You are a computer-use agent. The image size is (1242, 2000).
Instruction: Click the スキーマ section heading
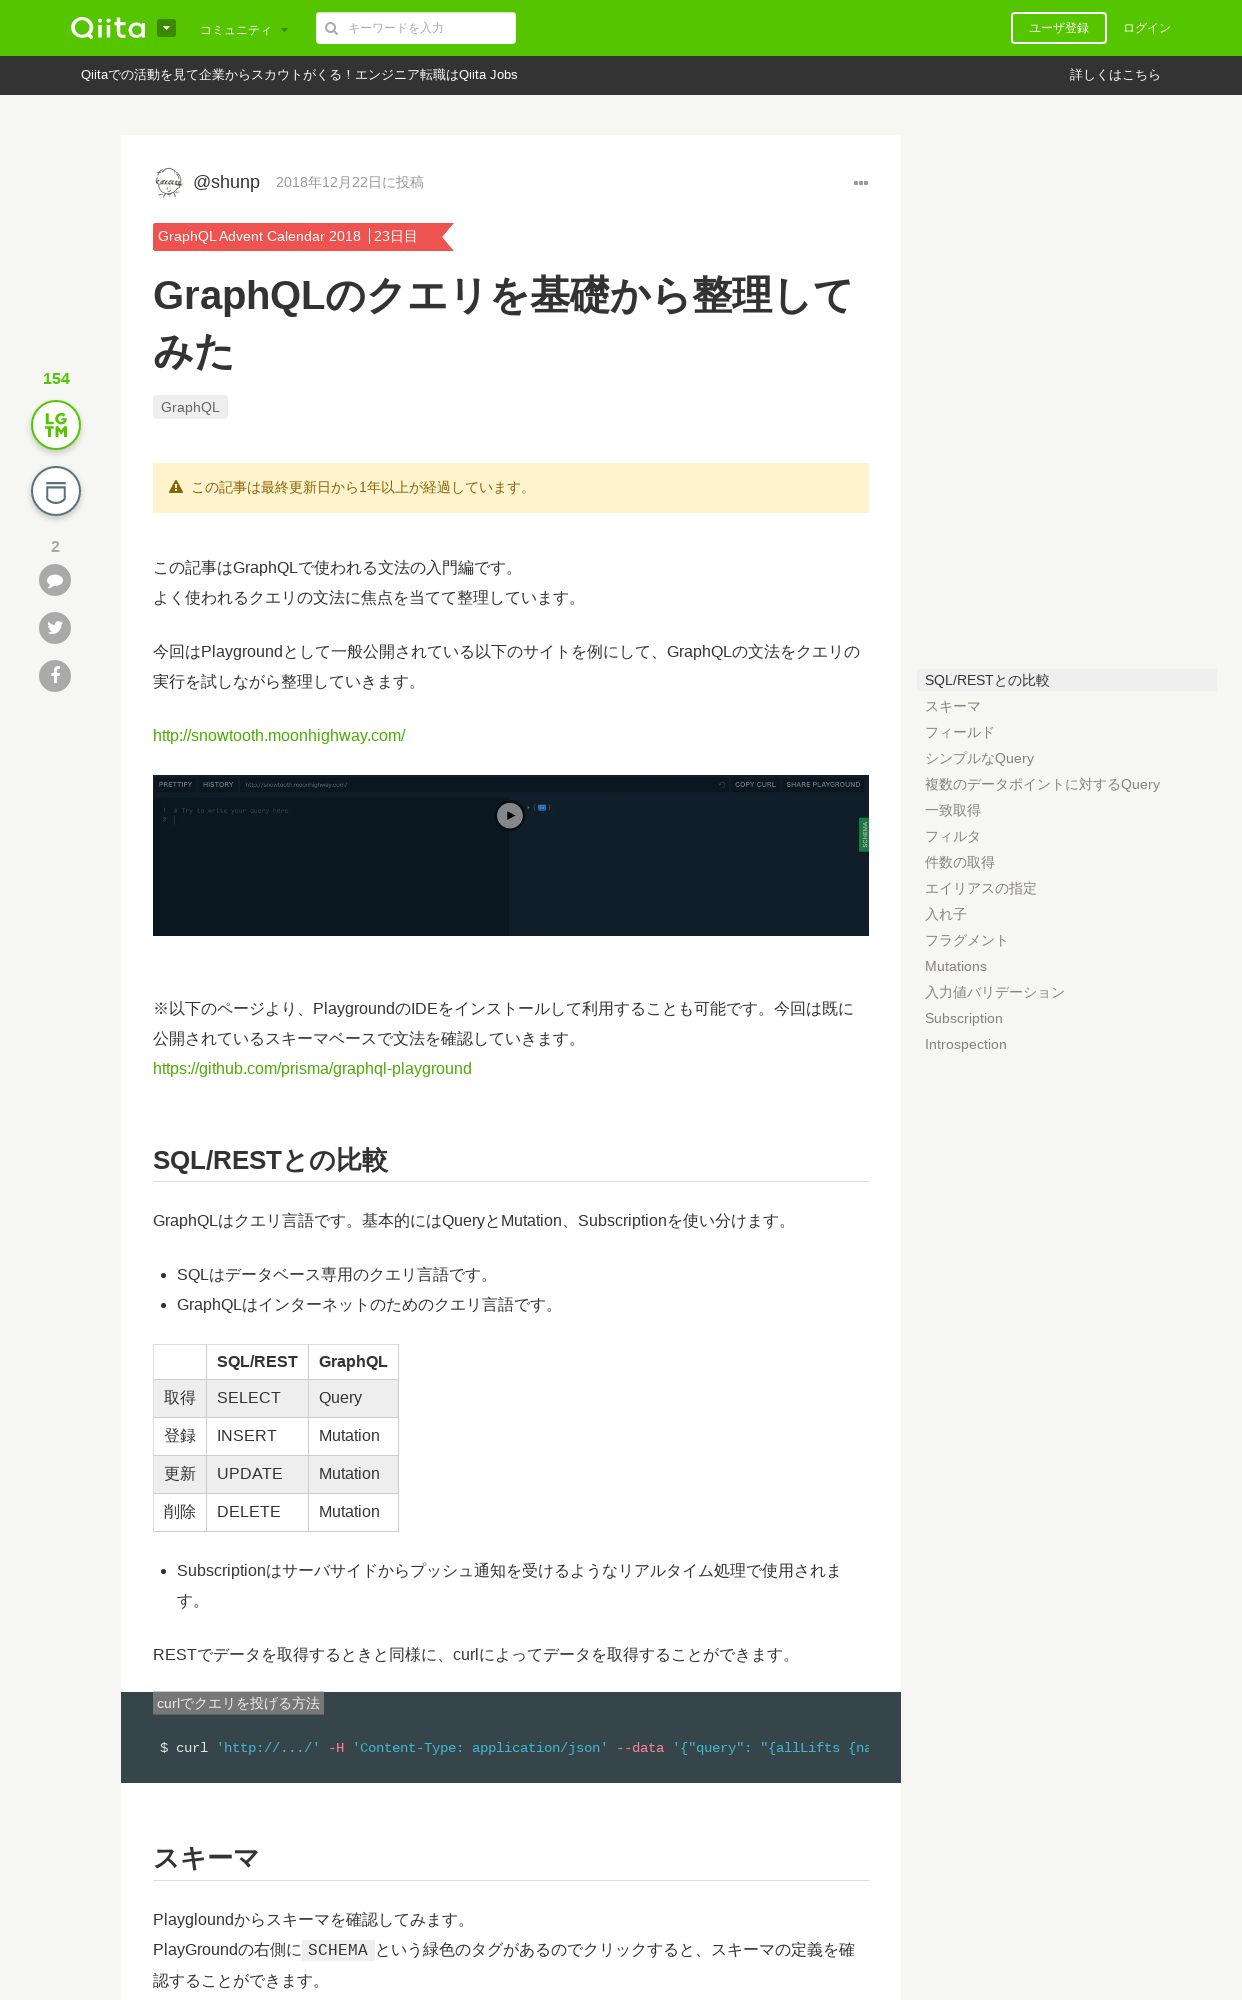206,1858
